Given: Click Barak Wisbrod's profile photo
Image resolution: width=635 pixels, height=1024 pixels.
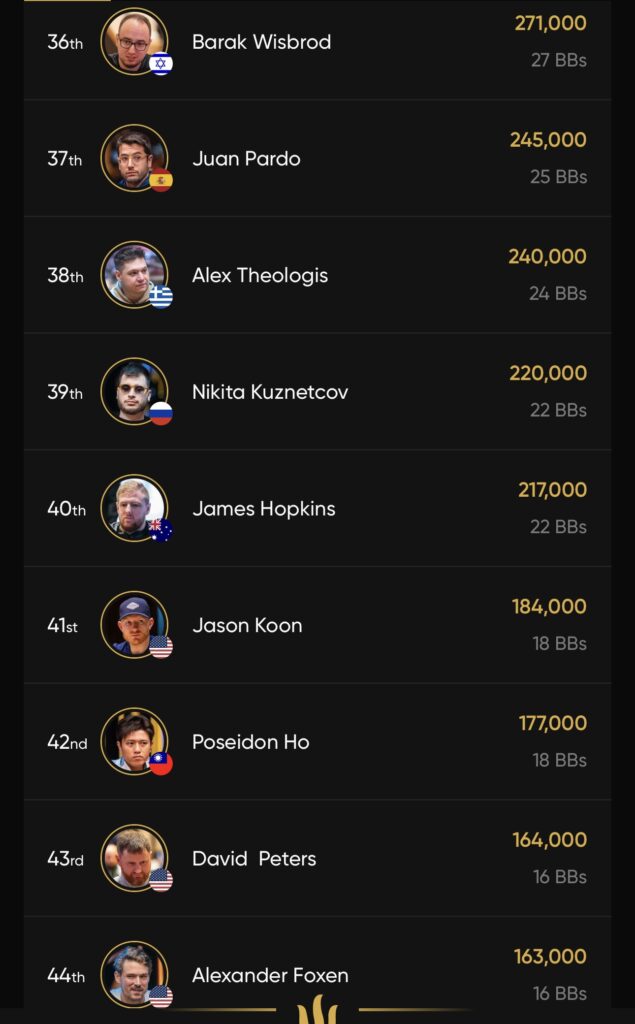Looking at the screenshot, I should (x=133, y=40).
